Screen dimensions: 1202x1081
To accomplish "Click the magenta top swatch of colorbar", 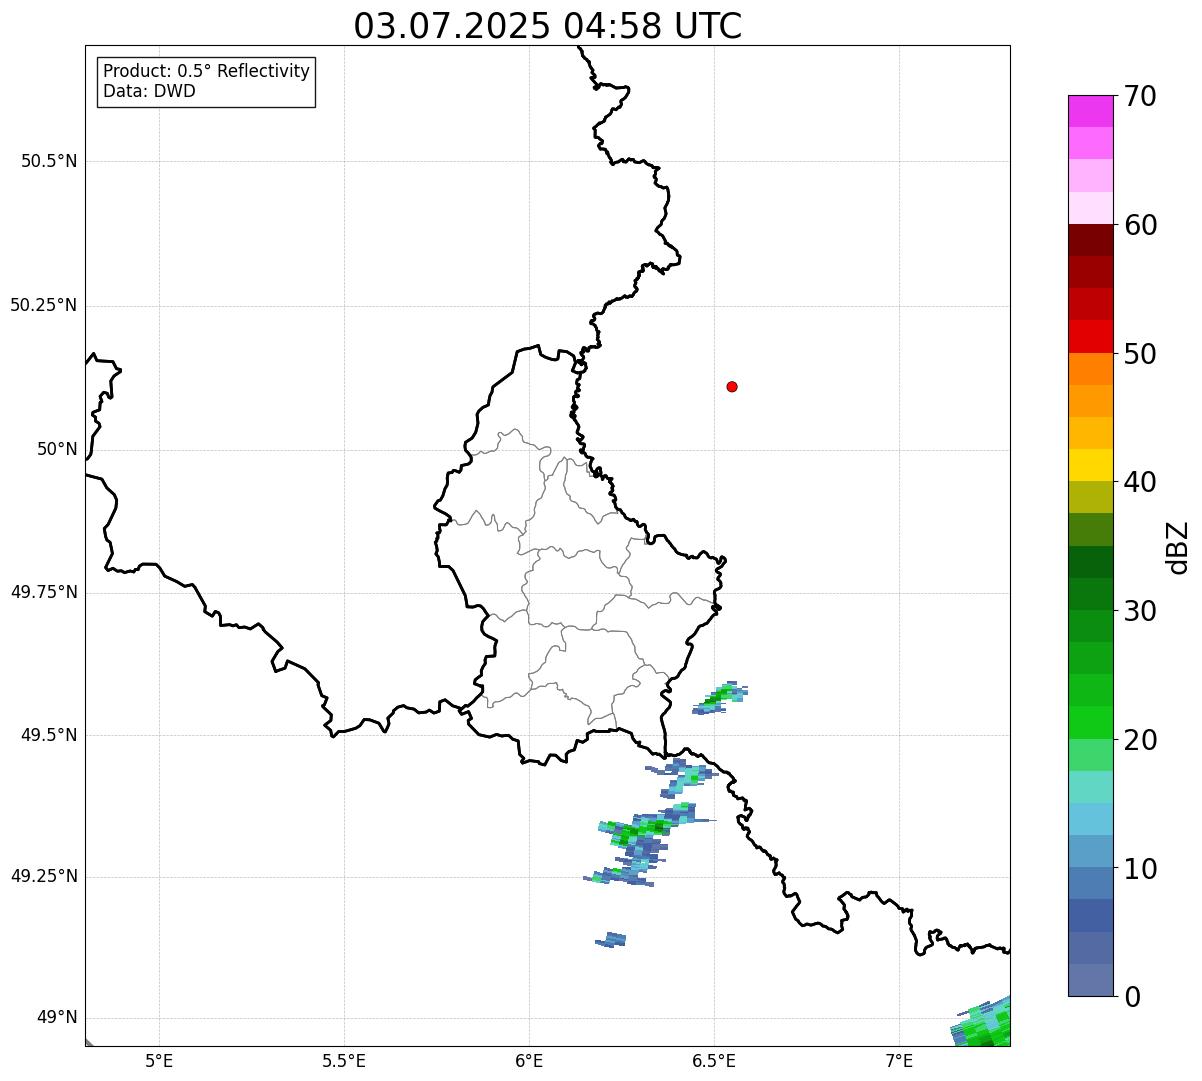I will pos(1091,111).
